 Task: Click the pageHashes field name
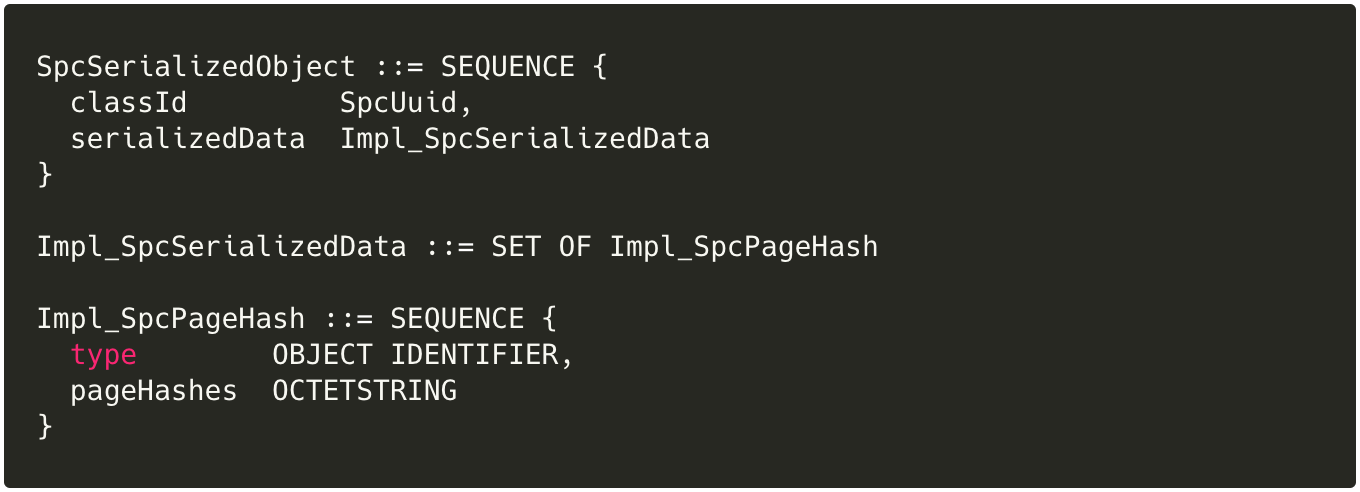(153, 391)
